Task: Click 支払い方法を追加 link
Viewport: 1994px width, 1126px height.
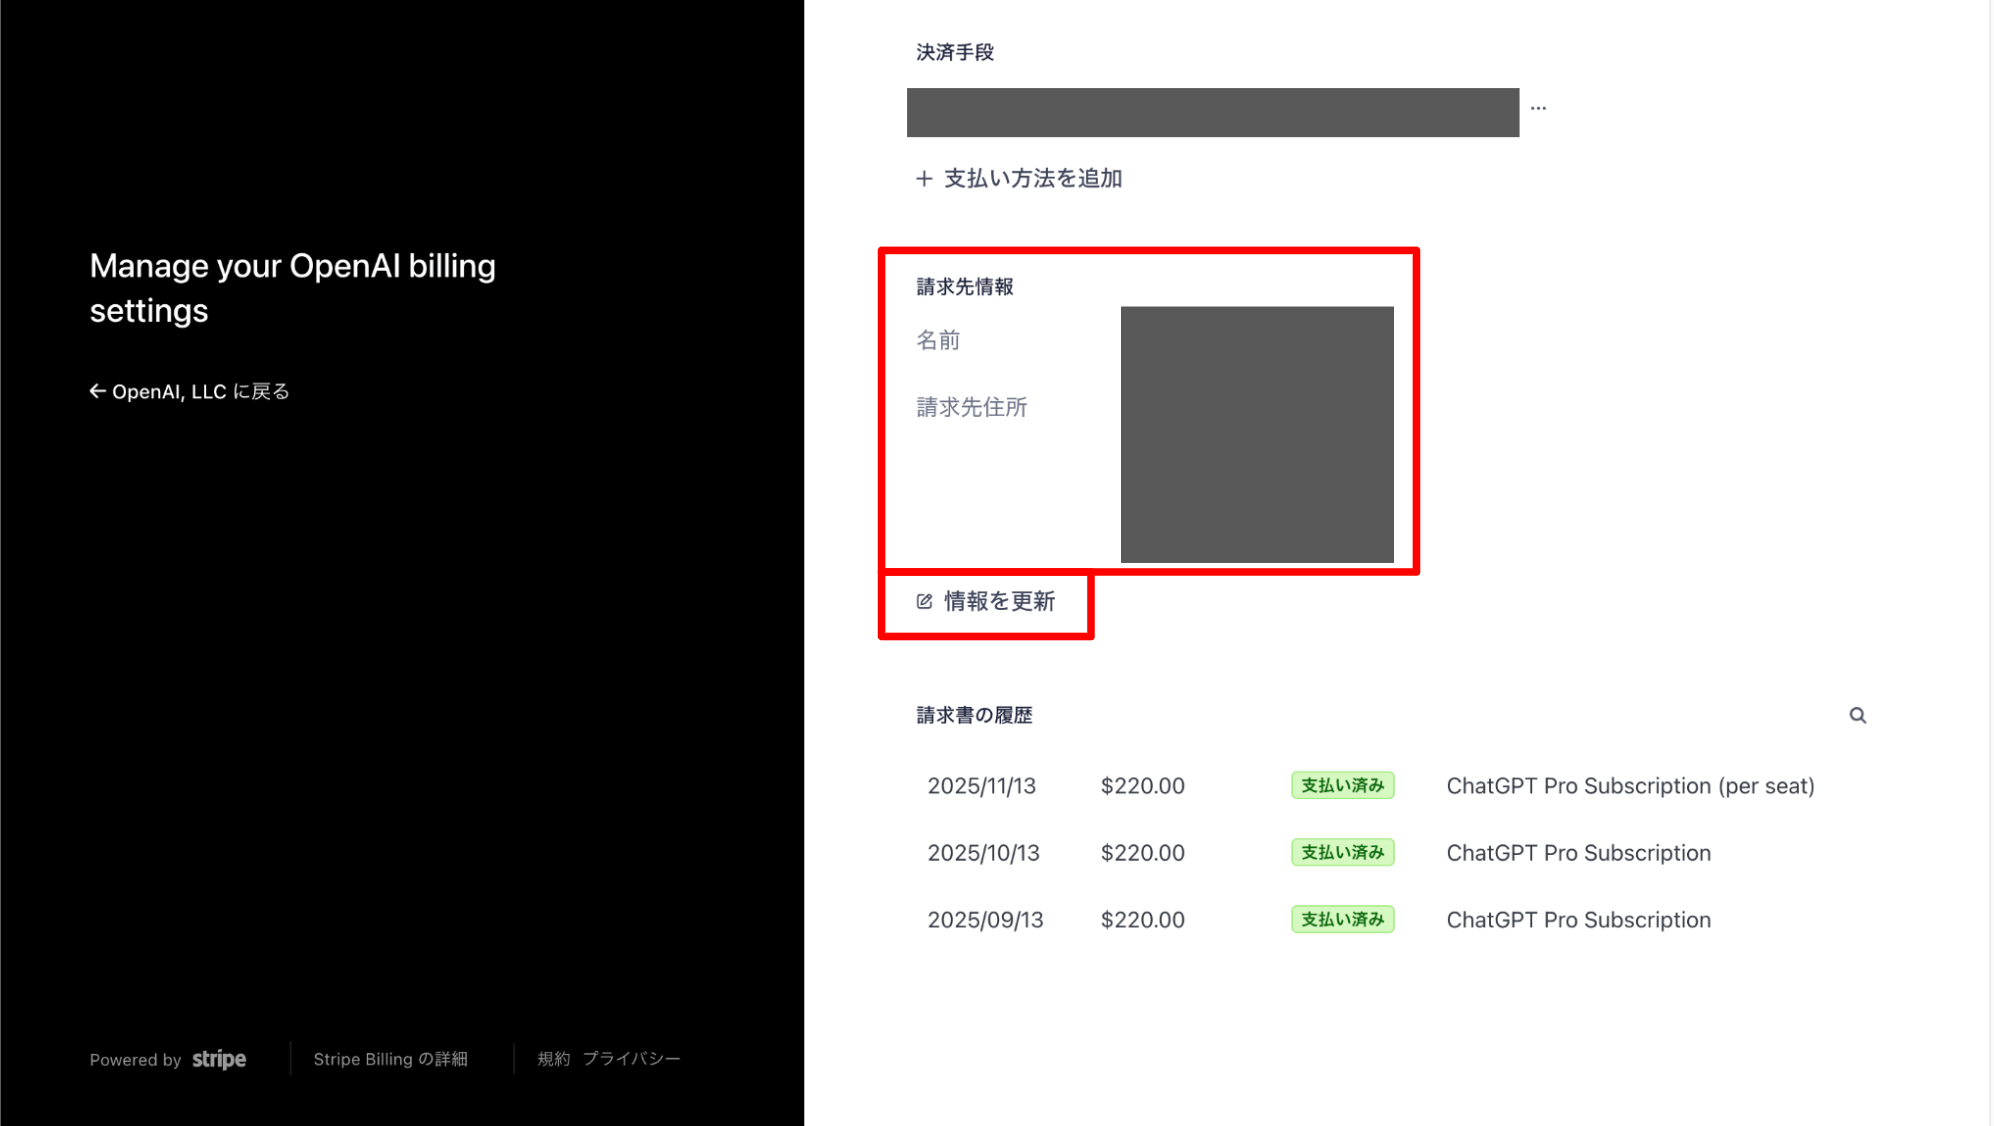Action: point(1032,179)
